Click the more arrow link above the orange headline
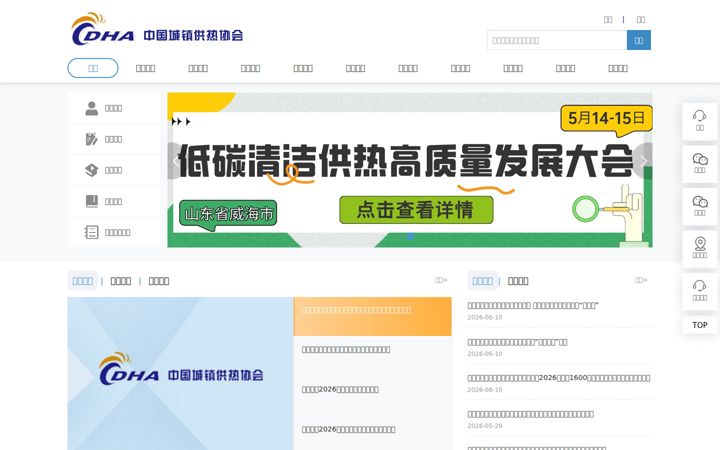This screenshot has width=720, height=450. 441,280
